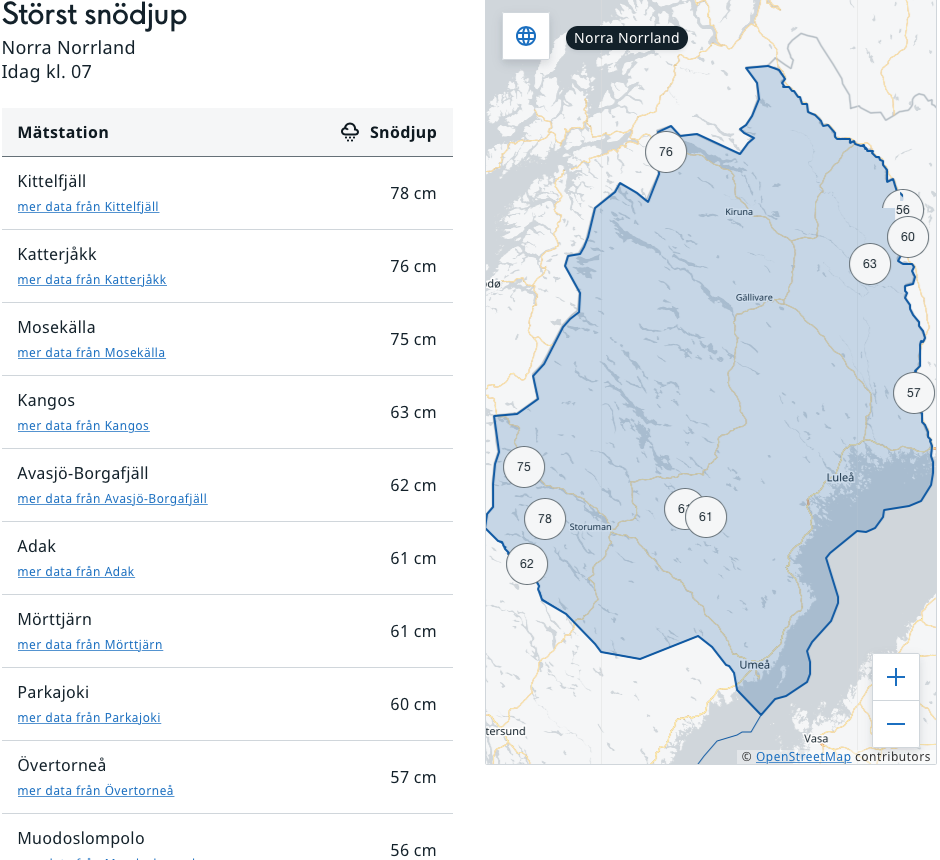Zoom out with the map minus button
This screenshot has width=940, height=860.
(x=895, y=724)
